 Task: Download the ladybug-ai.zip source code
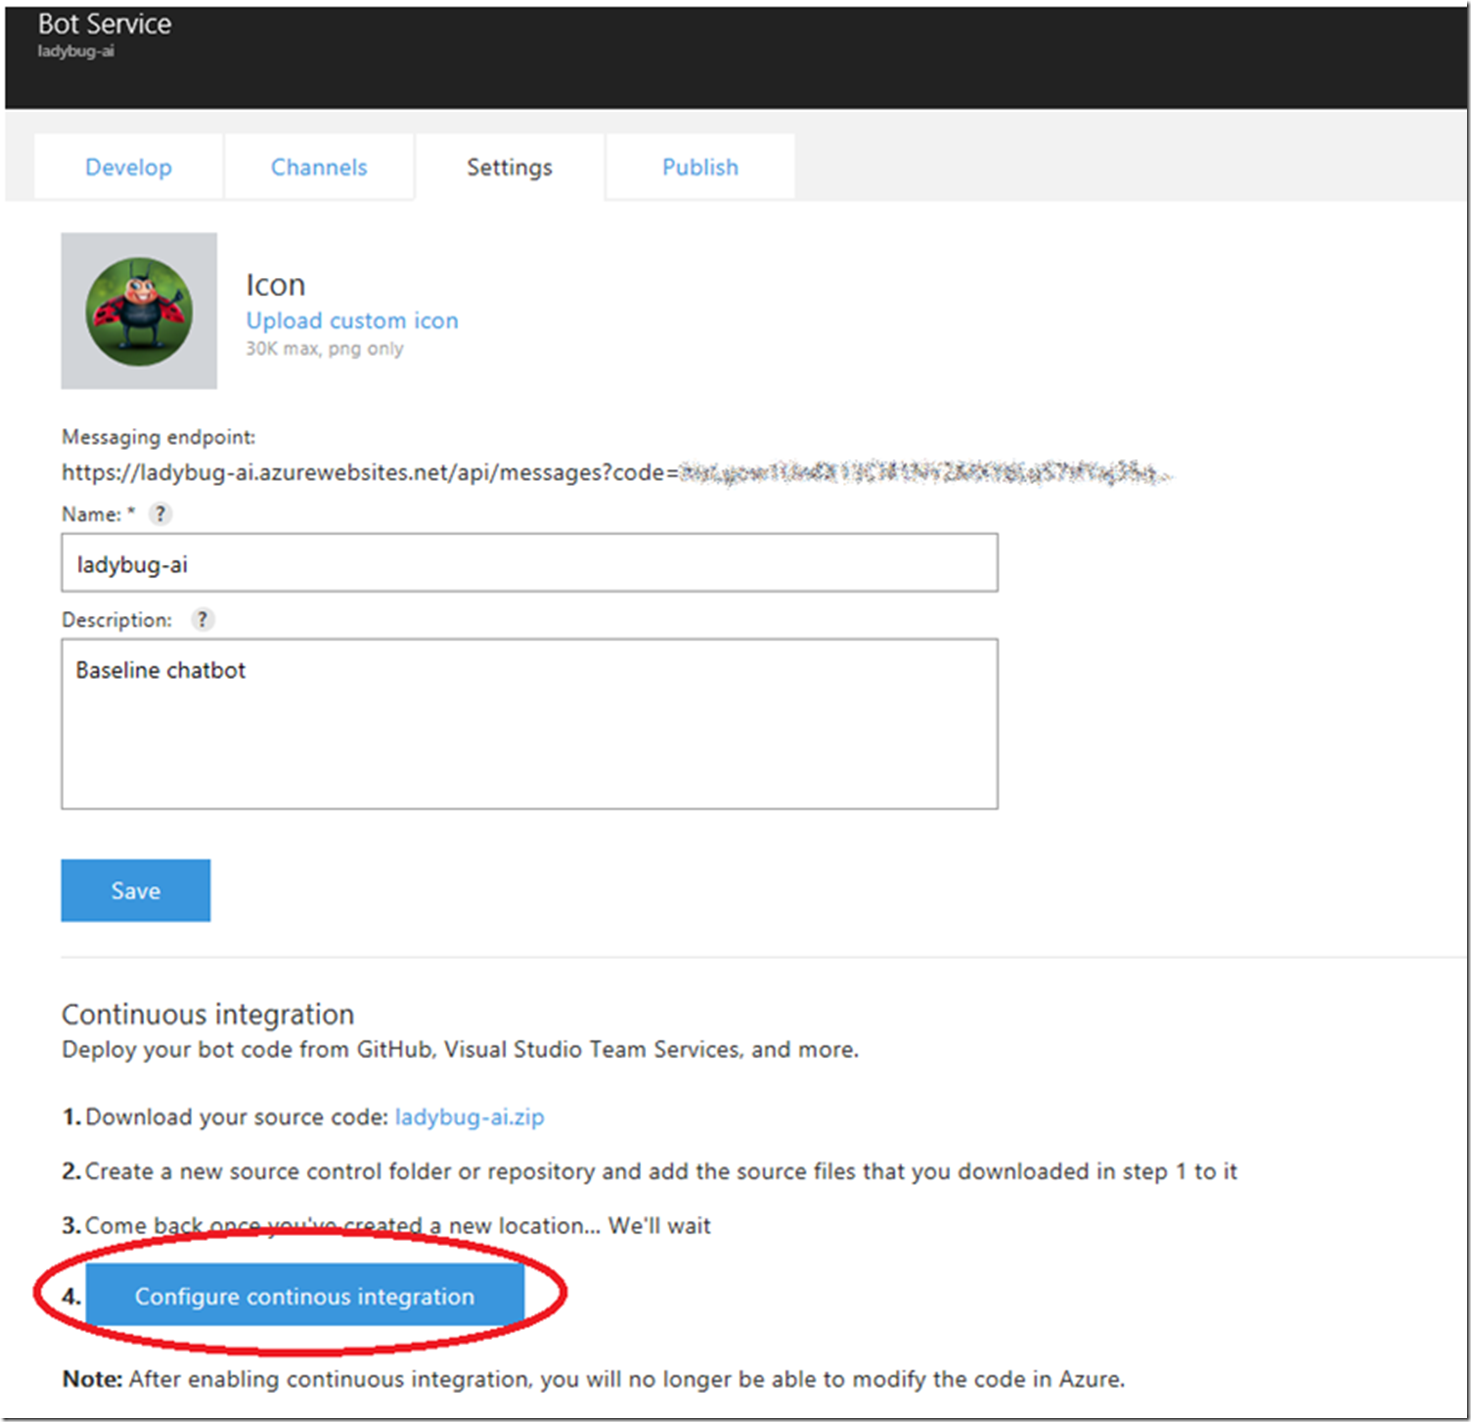coord(469,1117)
